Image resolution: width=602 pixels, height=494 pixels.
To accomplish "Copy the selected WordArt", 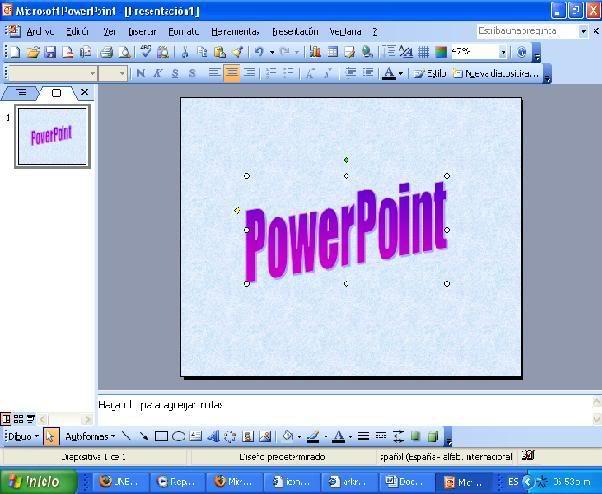I will tap(202, 52).
